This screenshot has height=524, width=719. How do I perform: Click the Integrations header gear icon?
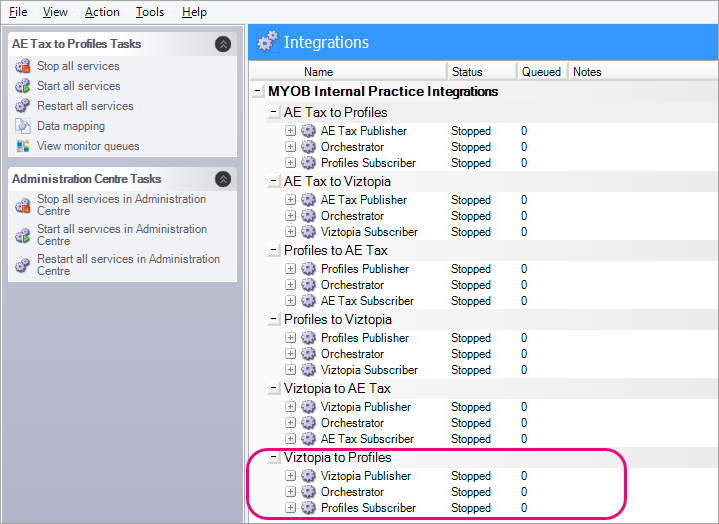point(267,42)
